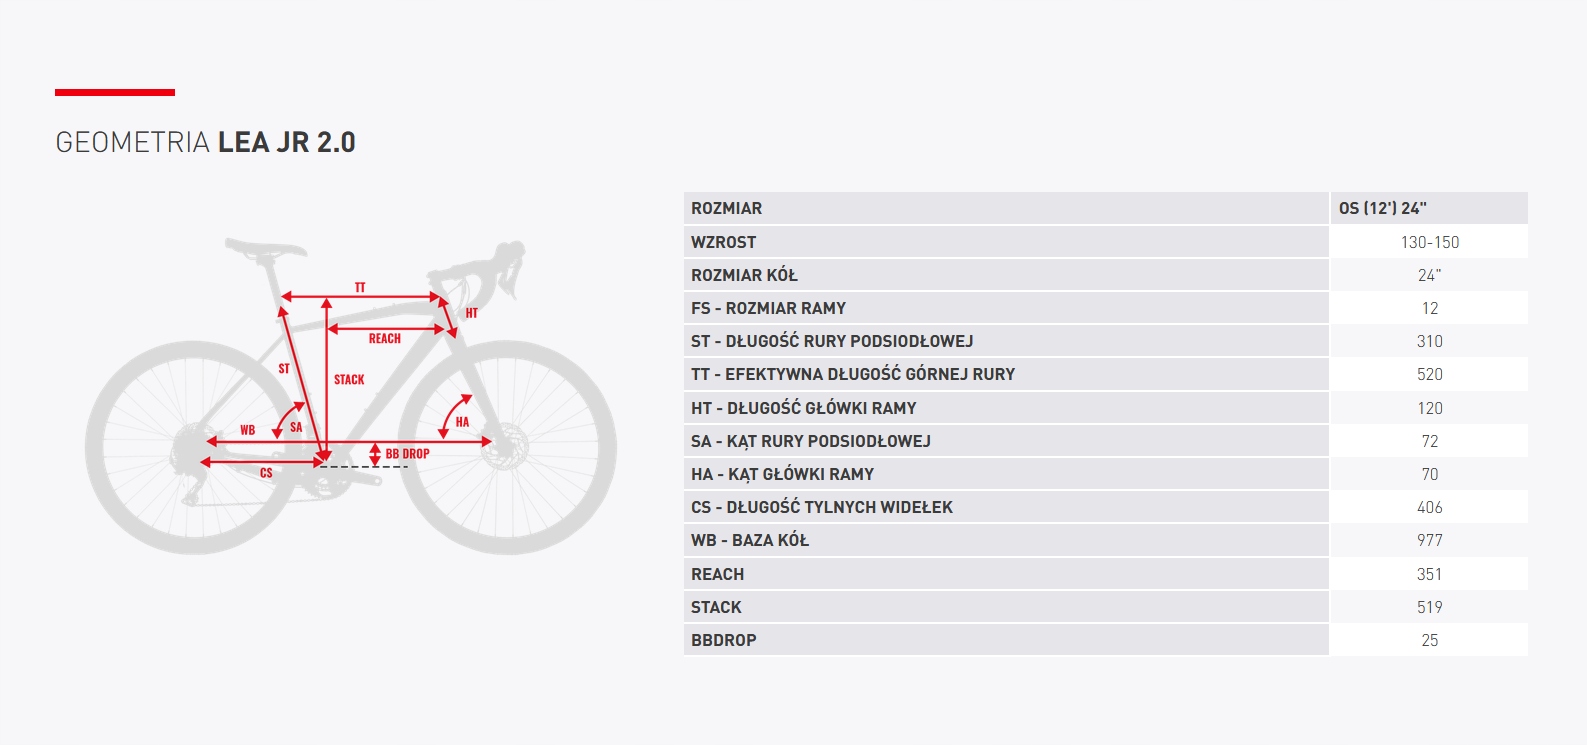Viewport: 1587px width, 745px height.
Task: Click the TT - EFEKTYWNA DŁUGOŚĆ GÓRNEJ RURY row
Action: (x=853, y=374)
